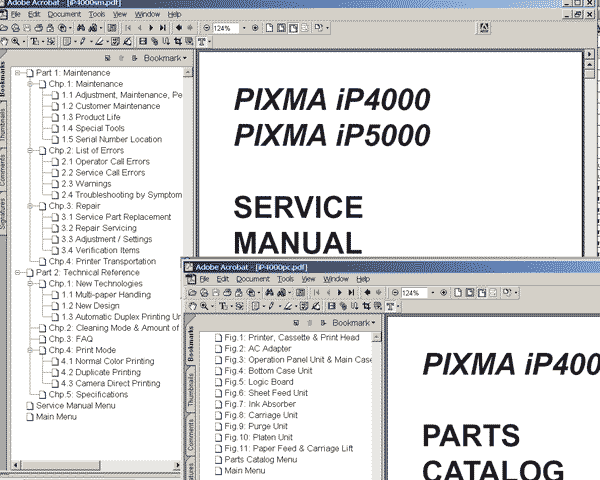
Task: Click horizontal scrollbar thumb in iP4000sm bookmarks
Action: [62, 465]
